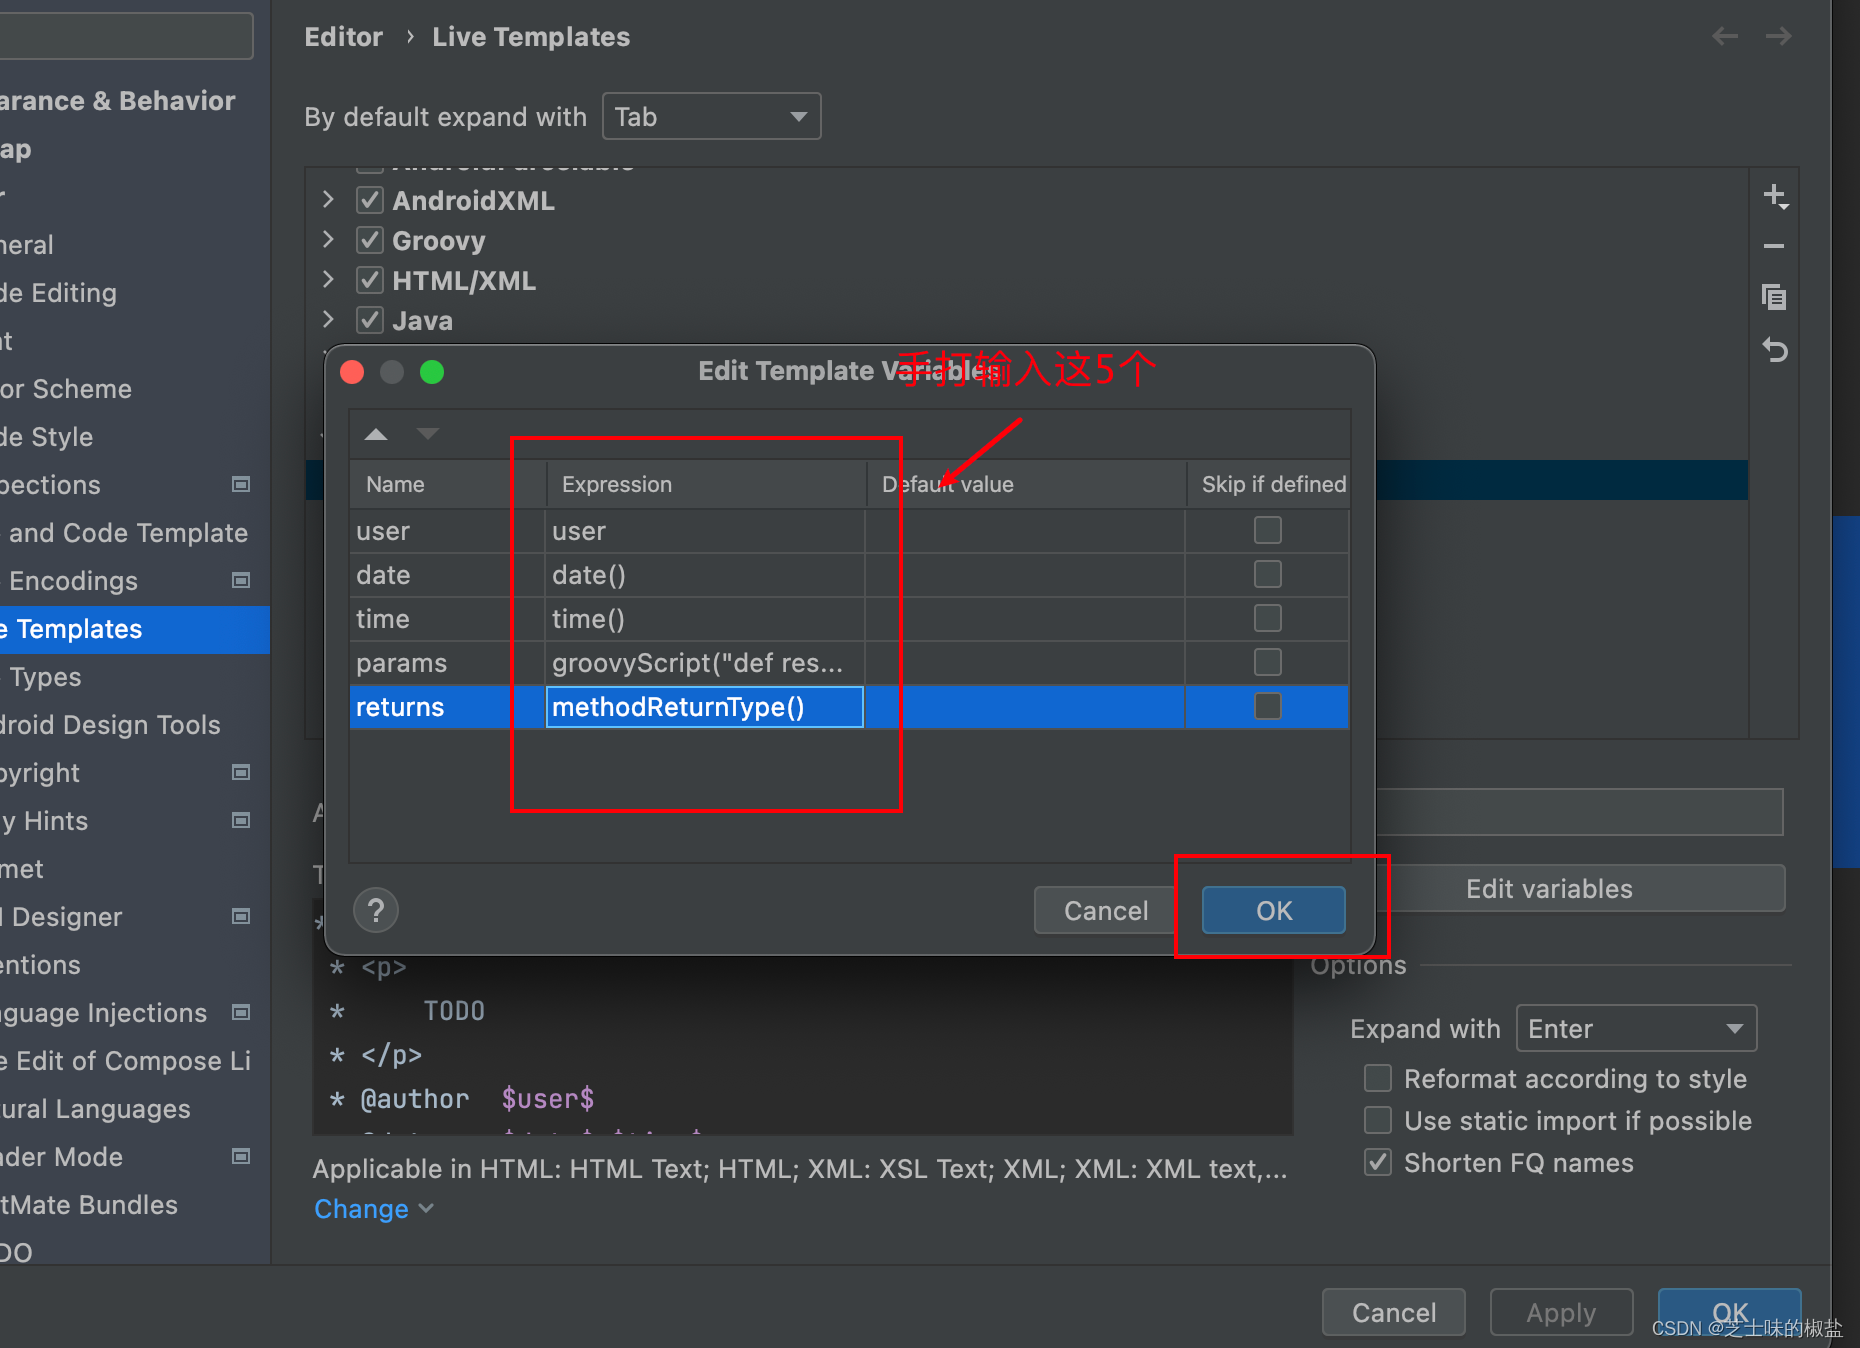Click the Edit variables button
This screenshot has width=1860, height=1348.
(x=1549, y=889)
